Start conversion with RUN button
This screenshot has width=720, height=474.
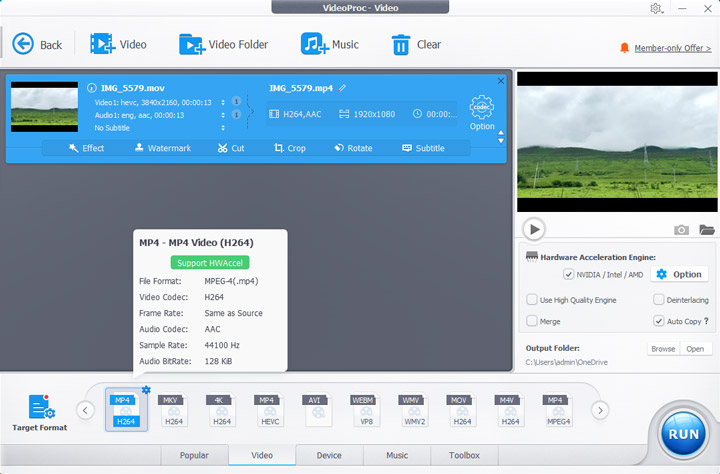click(x=683, y=434)
